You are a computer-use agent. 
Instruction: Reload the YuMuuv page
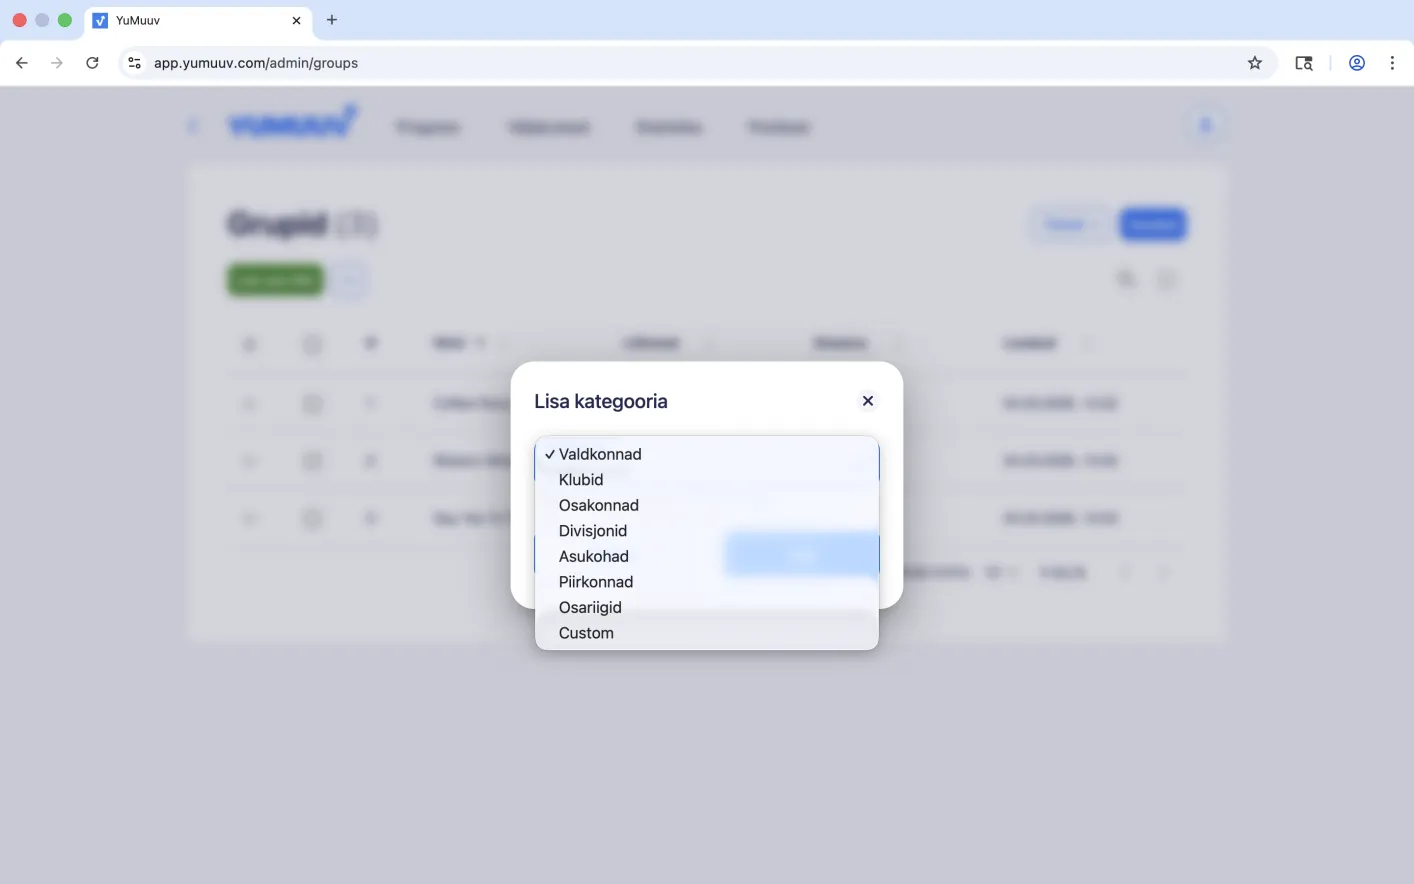pyautogui.click(x=92, y=63)
